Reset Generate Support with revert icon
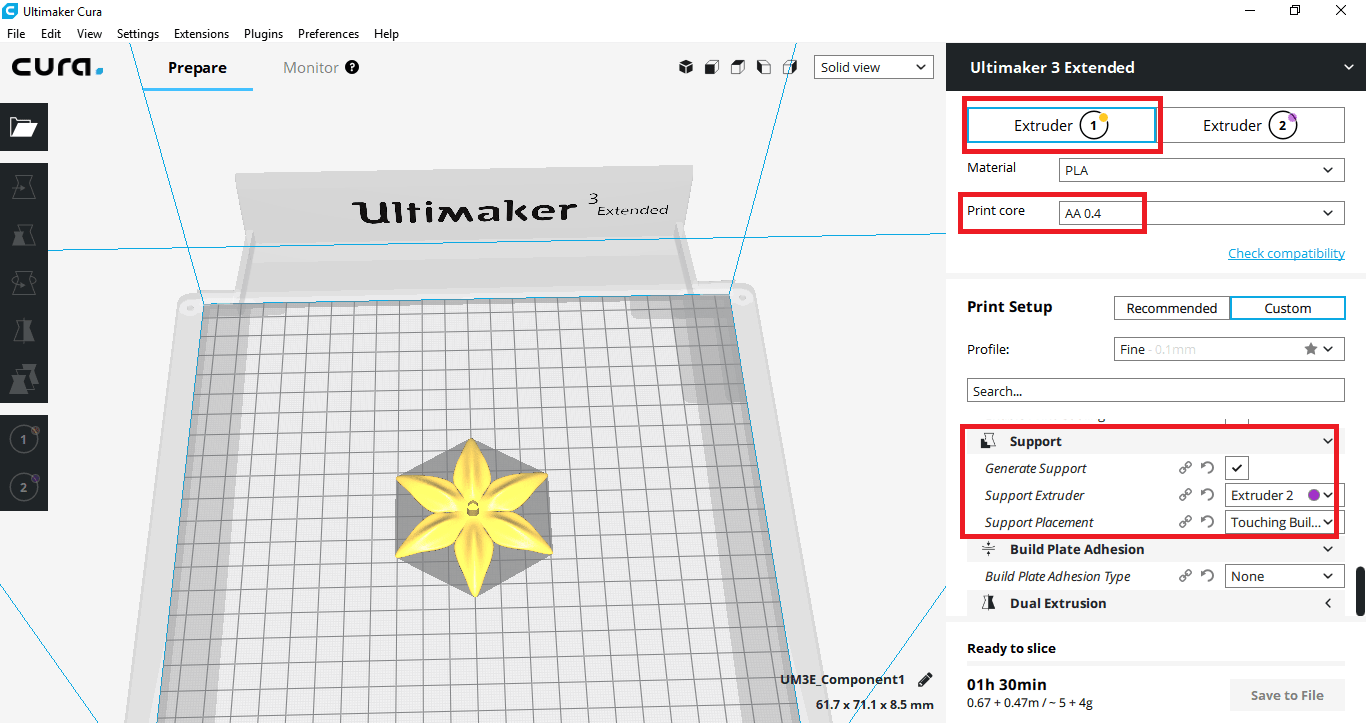Viewport: 1366px width, 723px height. (x=1207, y=468)
